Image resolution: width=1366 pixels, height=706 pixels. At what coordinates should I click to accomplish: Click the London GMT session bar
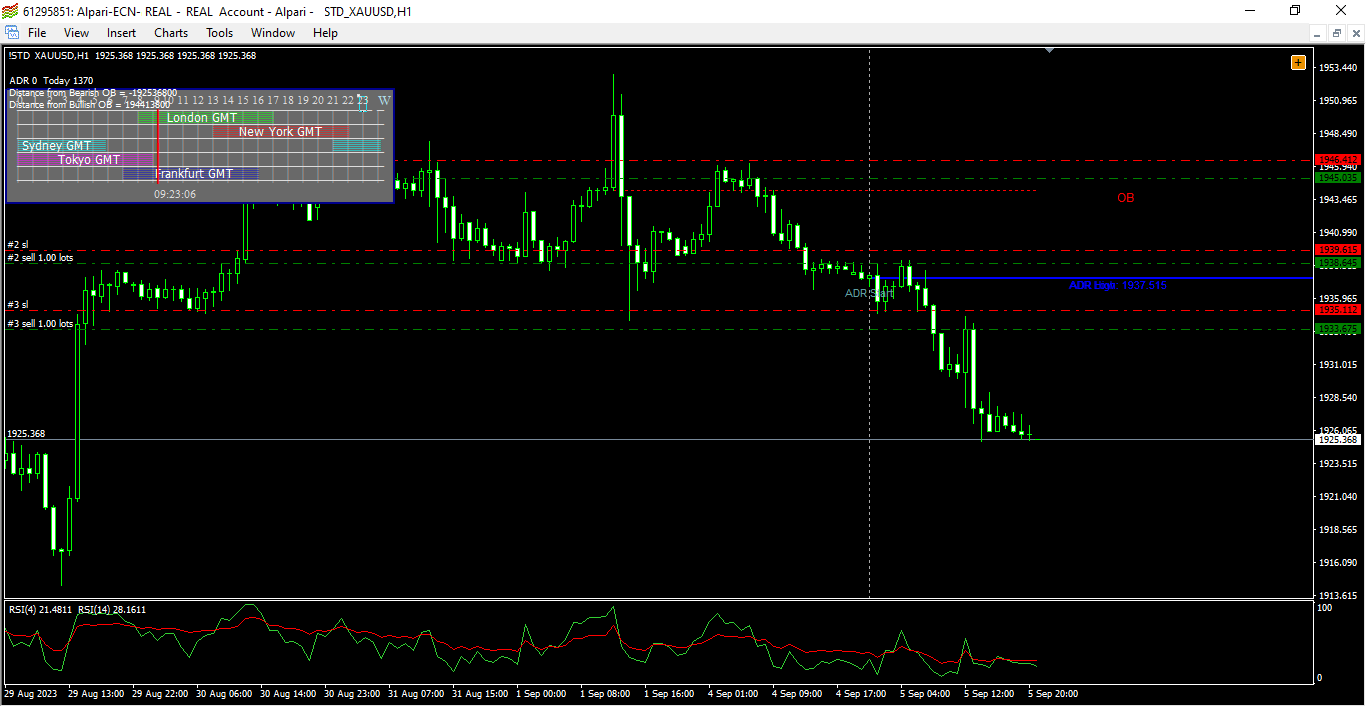pyautogui.click(x=205, y=118)
